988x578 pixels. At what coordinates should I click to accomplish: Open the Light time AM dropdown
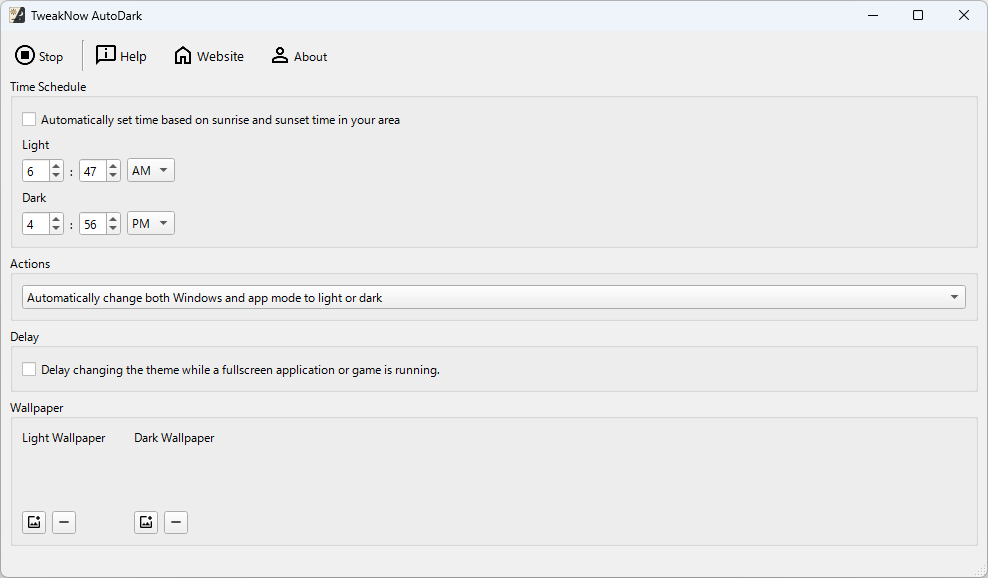click(151, 170)
